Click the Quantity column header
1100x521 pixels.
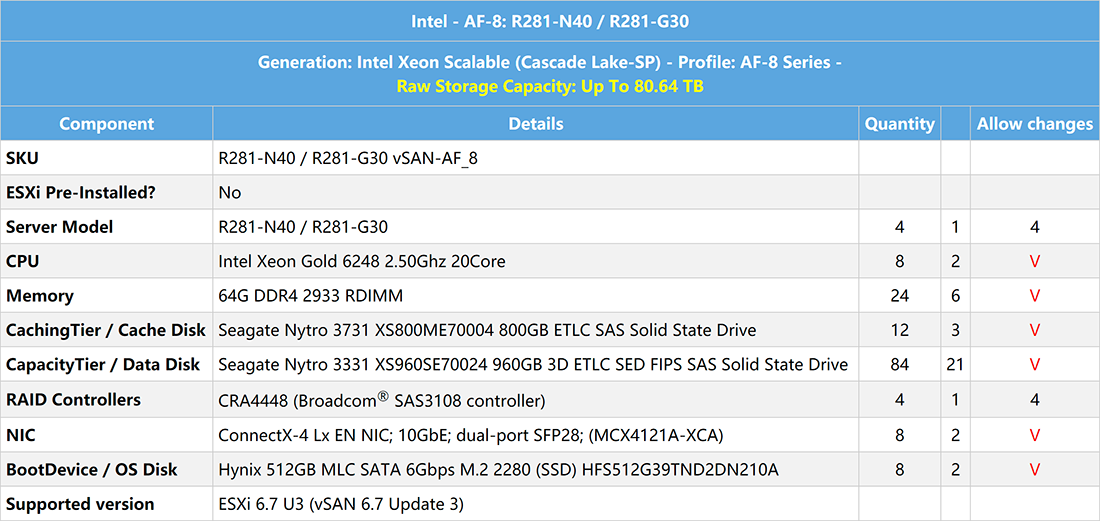899,124
